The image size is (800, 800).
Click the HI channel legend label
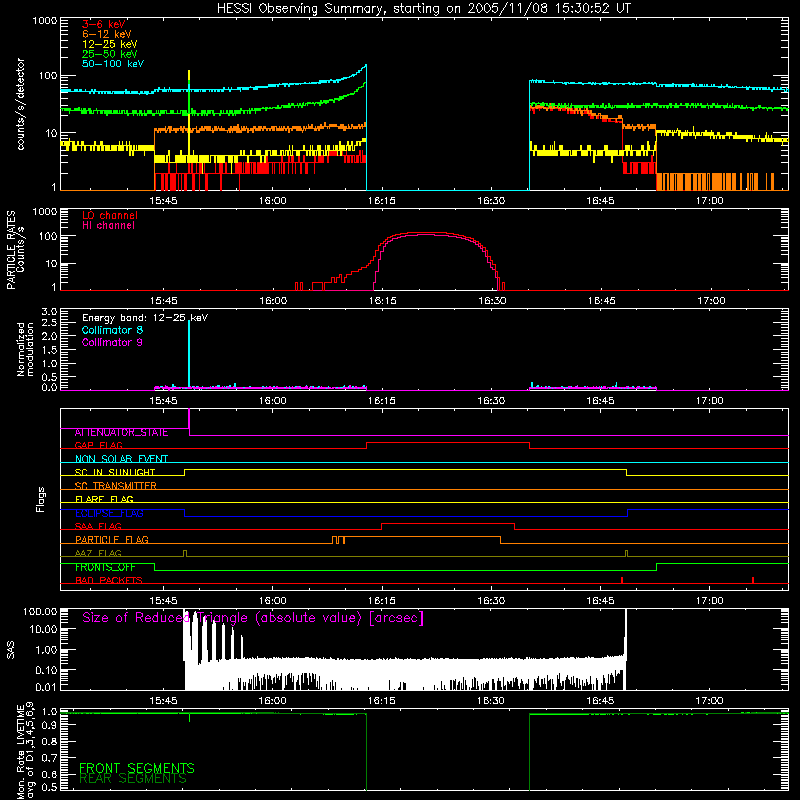tap(108, 226)
